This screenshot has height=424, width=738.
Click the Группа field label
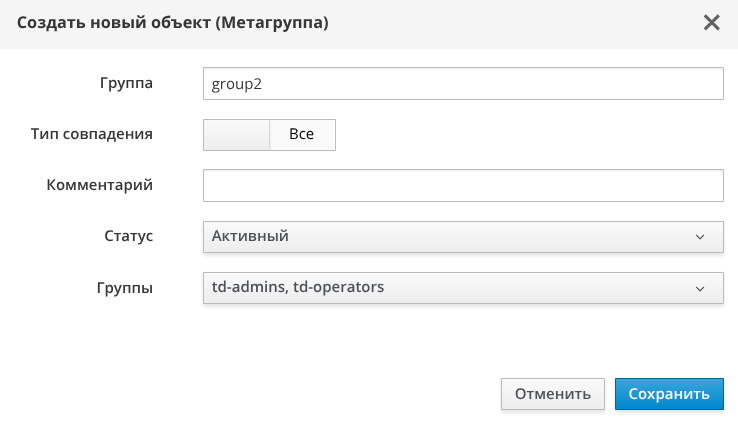[126, 83]
